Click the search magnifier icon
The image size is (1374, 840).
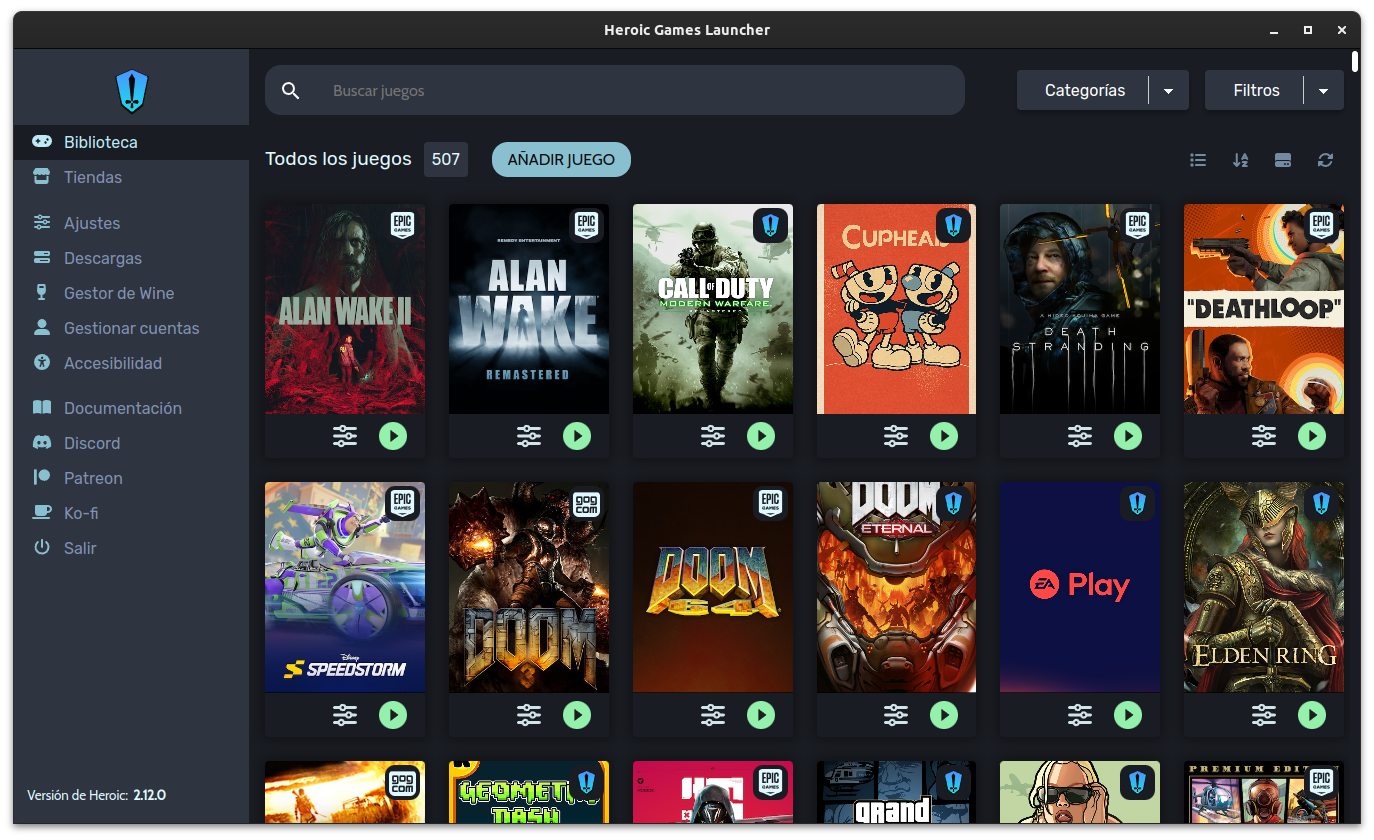coord(291,91)
